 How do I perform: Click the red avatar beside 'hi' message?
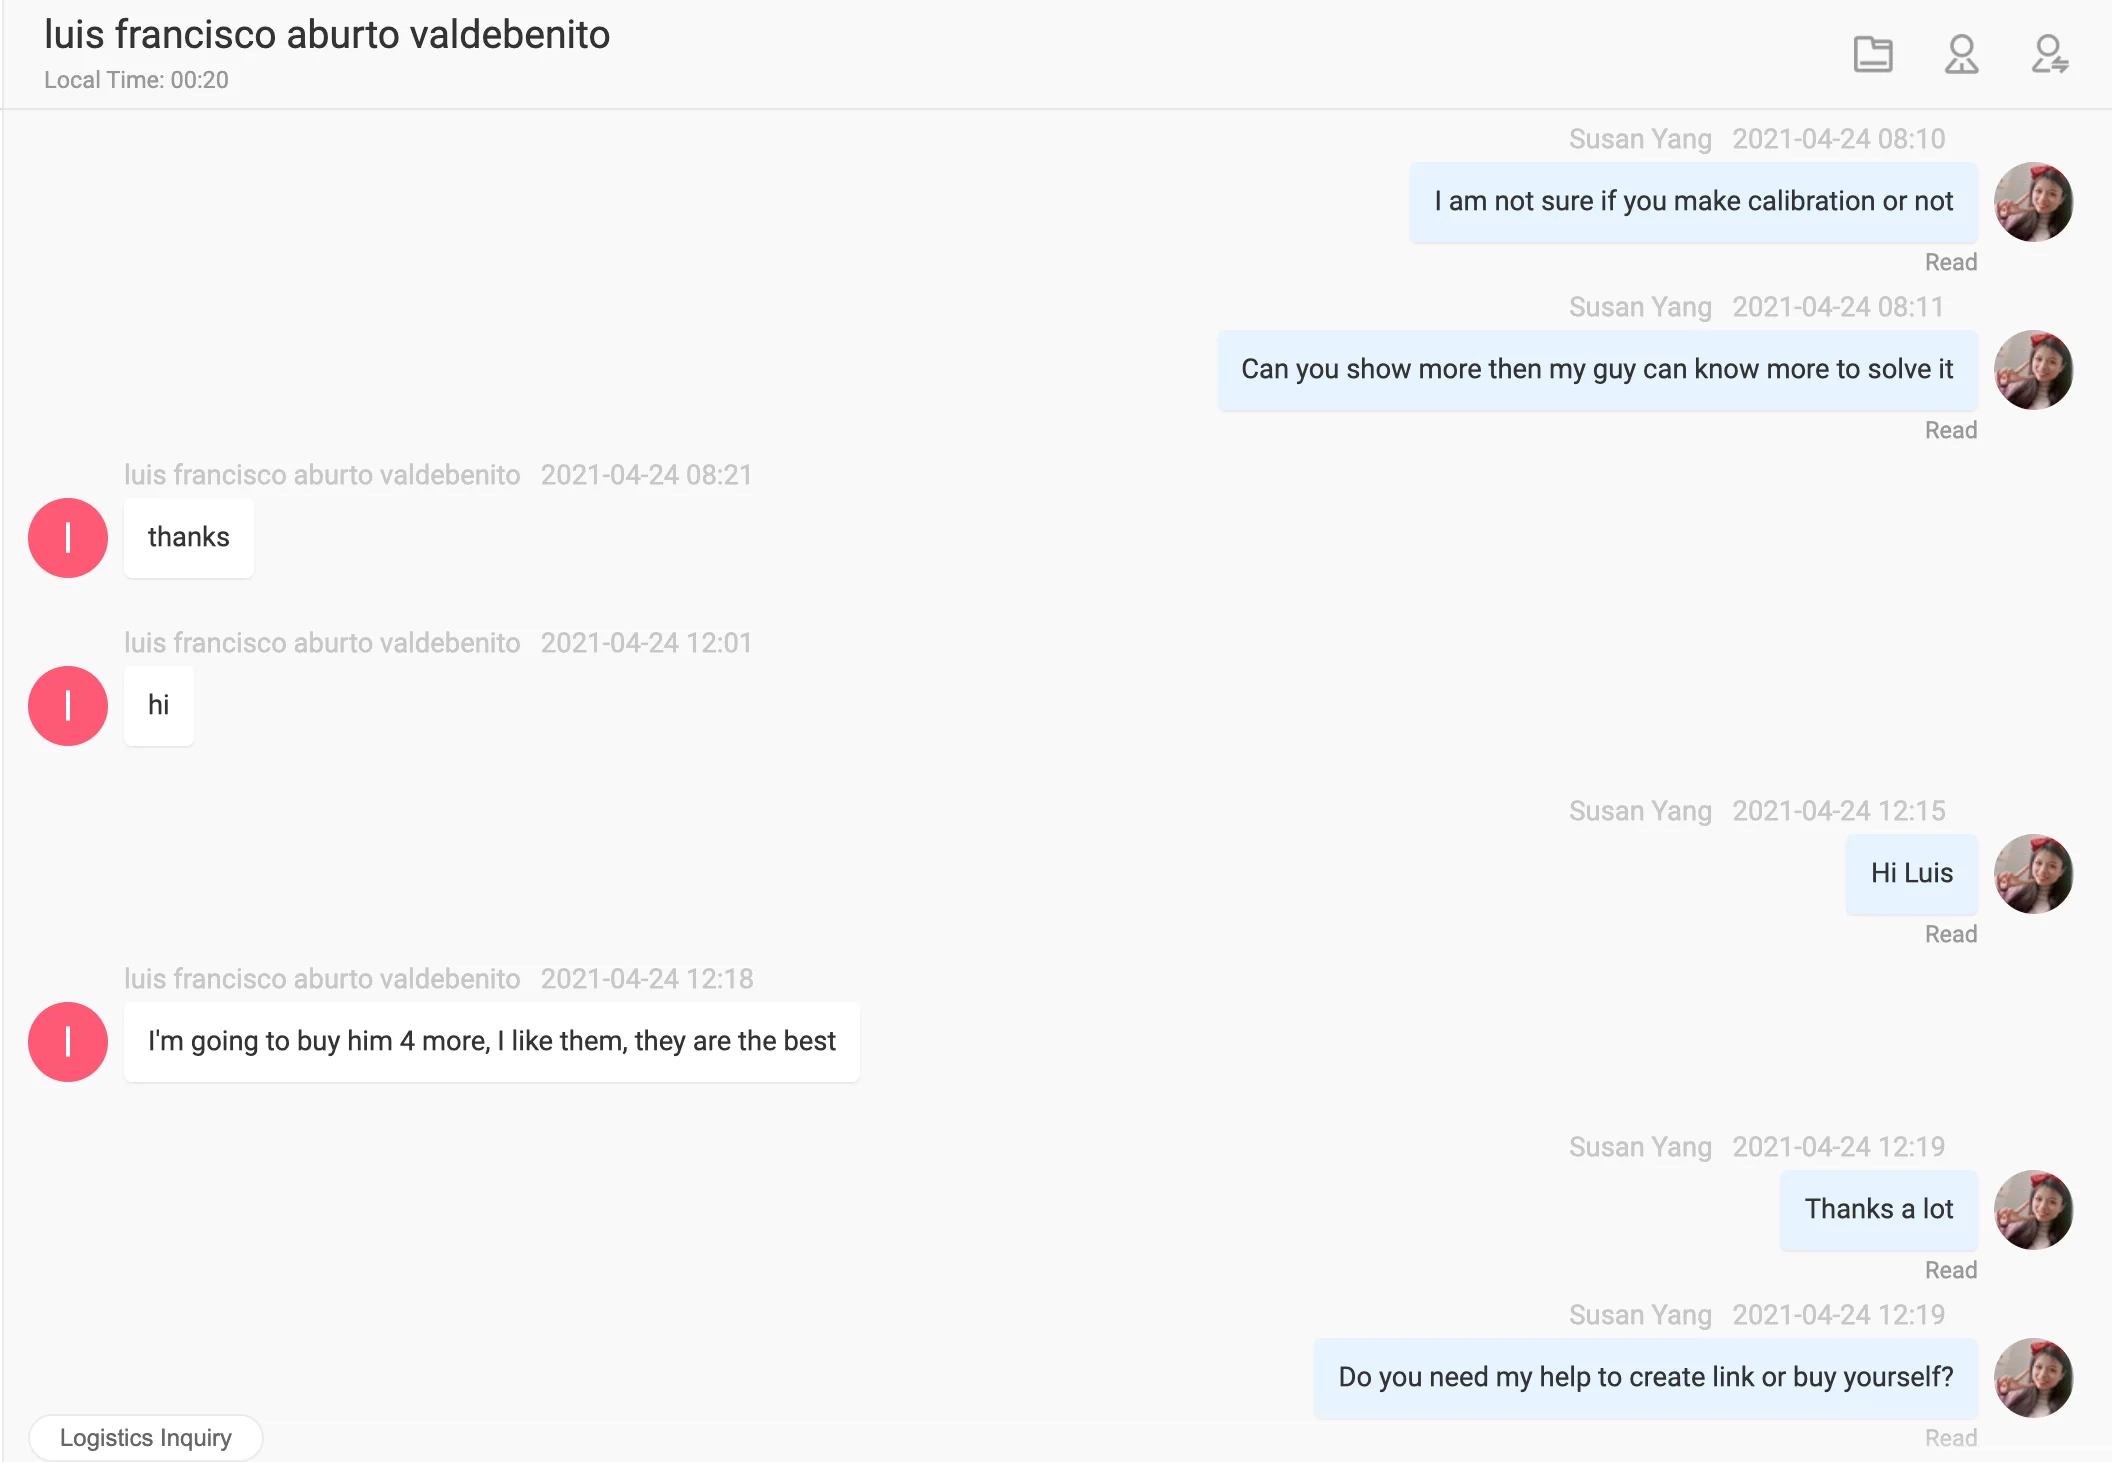point(68,706)
